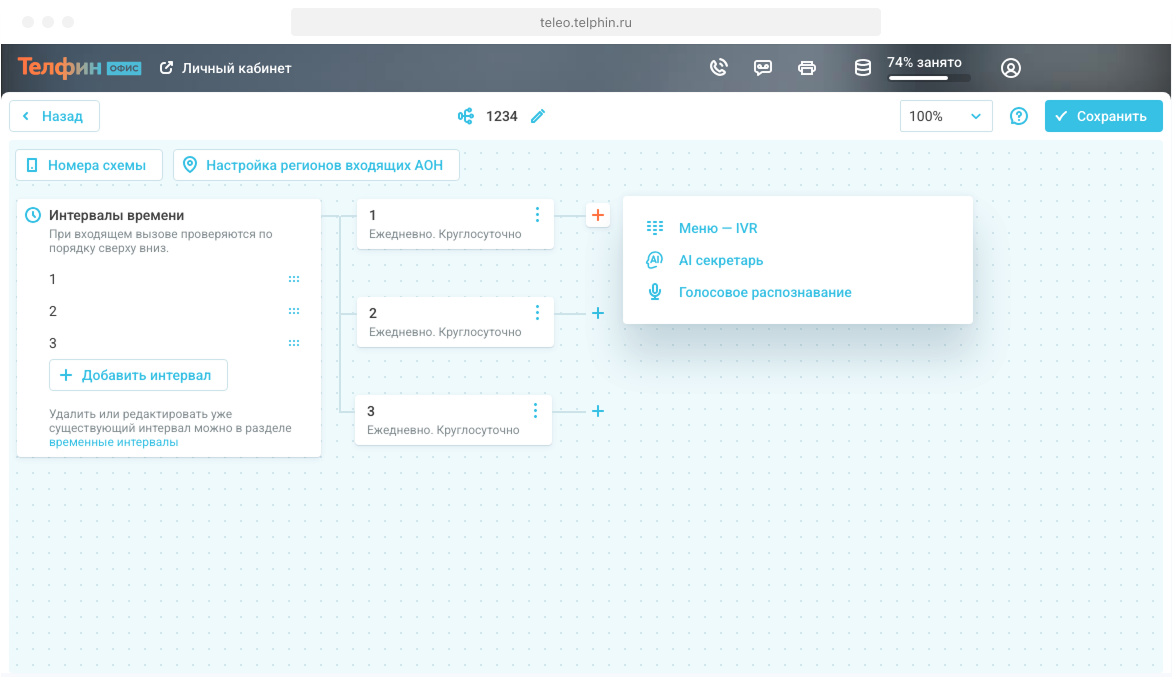The height and width of the screenshot is (677, 1172).
Task: Expand the 100% zoom dropdown
Action: (945, 116)
